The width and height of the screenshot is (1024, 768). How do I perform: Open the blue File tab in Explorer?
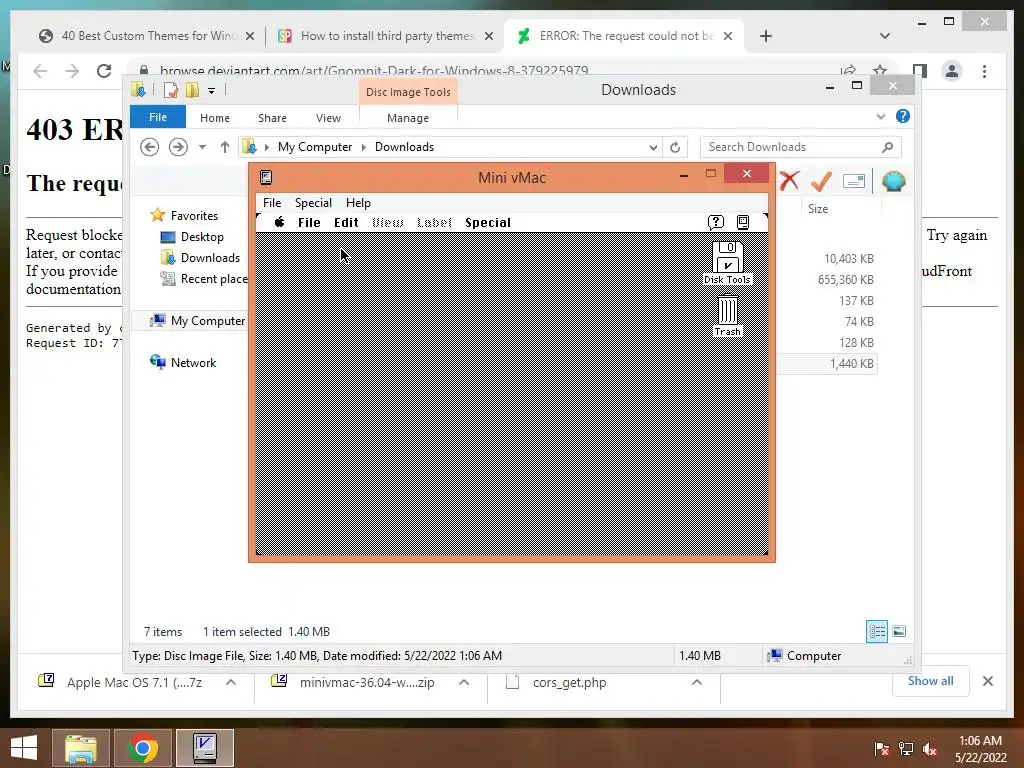click(x=158, y=117)
